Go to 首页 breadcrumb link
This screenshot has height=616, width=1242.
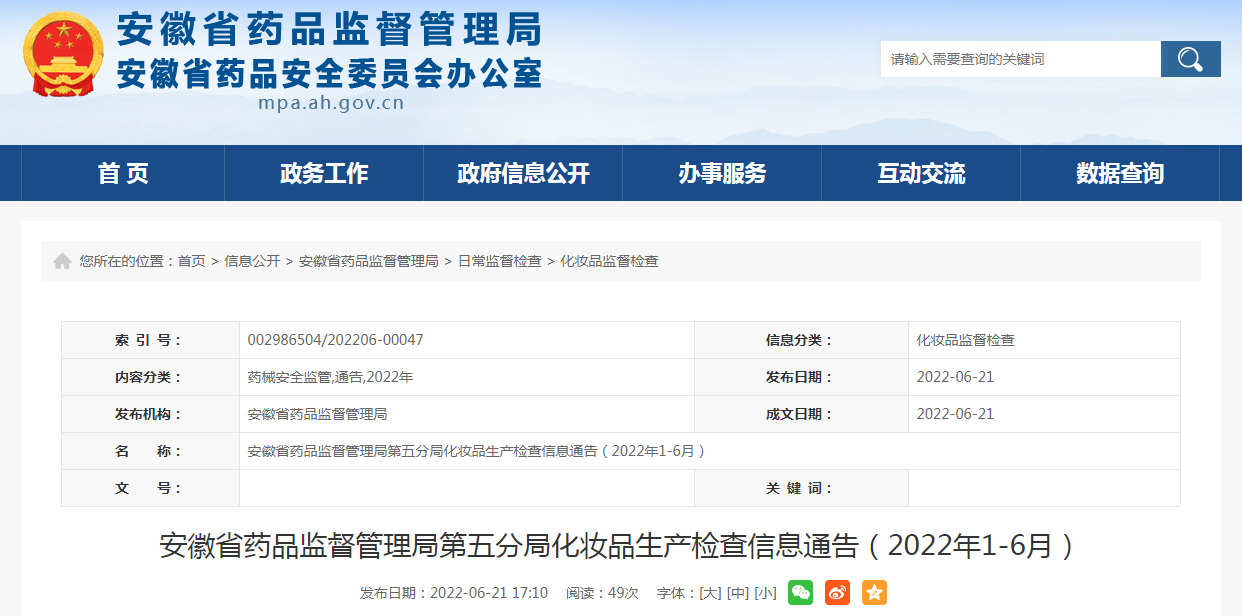(192, 261)
